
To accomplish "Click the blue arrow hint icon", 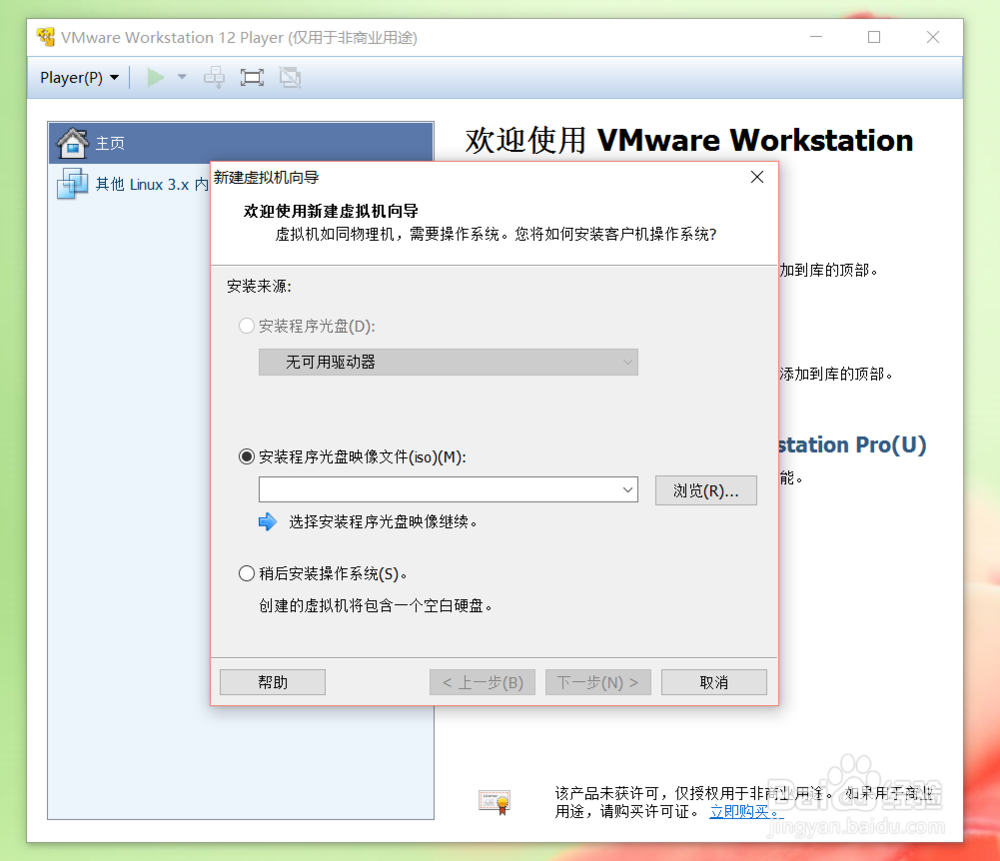I will point(268,522).
